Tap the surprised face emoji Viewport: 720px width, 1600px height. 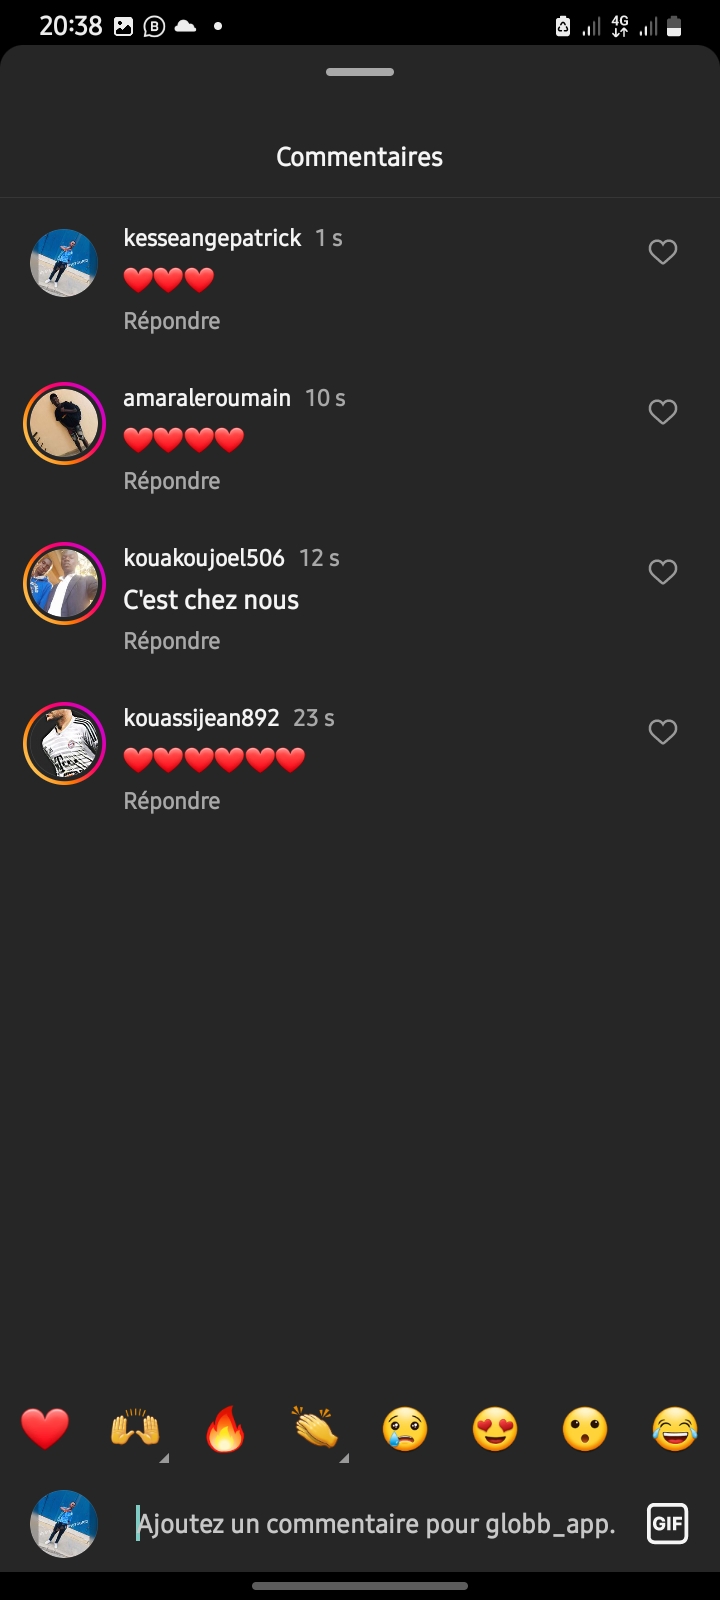pyautogui.click(x=585, y=1429)
